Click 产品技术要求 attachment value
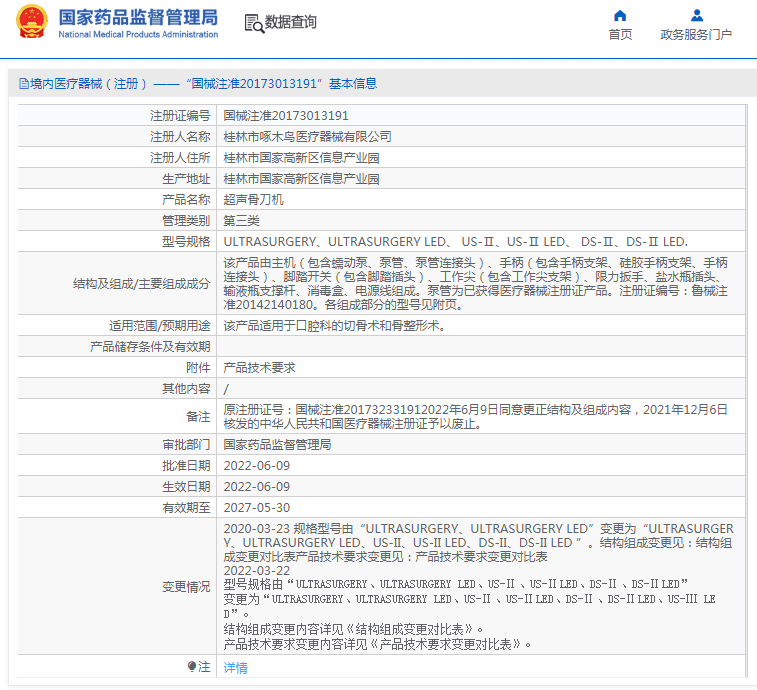757x690 pixels. 259,367
